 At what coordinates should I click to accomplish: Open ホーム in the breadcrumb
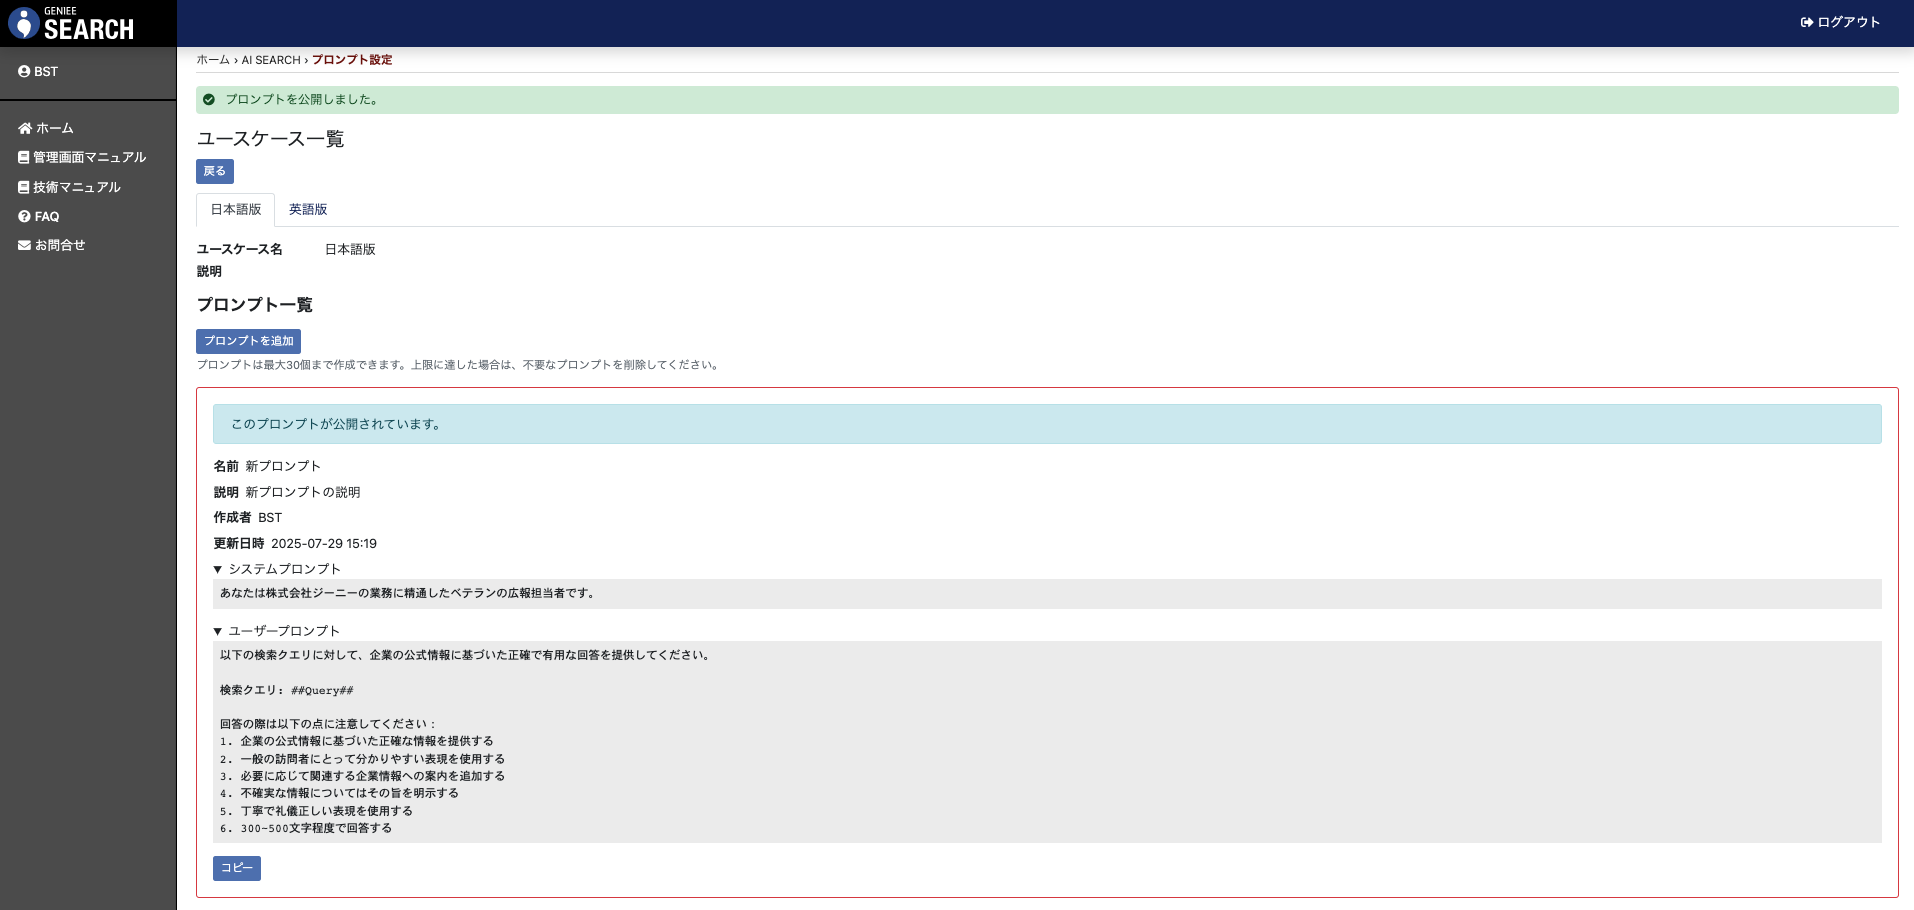click(213, 60)
